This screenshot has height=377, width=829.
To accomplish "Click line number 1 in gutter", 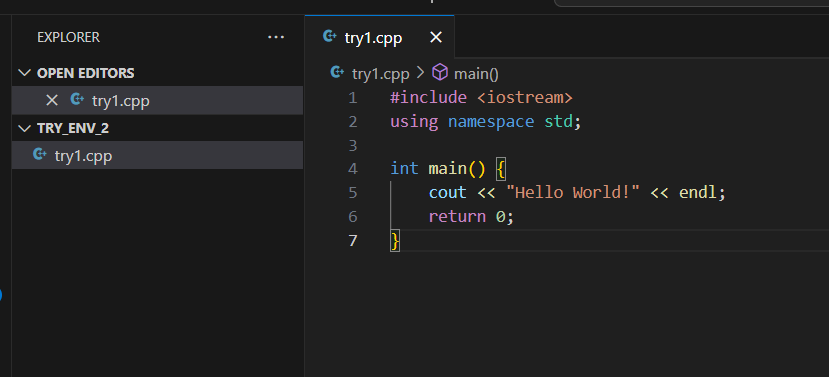I will pyautogui.click(x=353, y=98).
